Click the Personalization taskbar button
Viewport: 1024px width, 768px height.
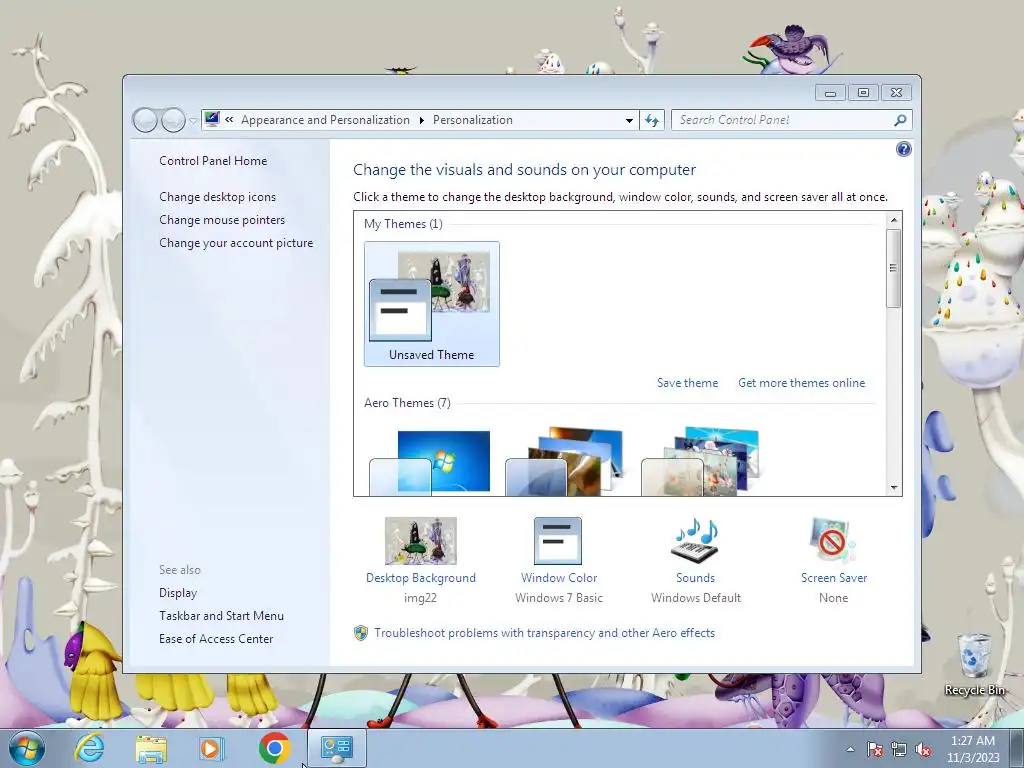(337, 748)
